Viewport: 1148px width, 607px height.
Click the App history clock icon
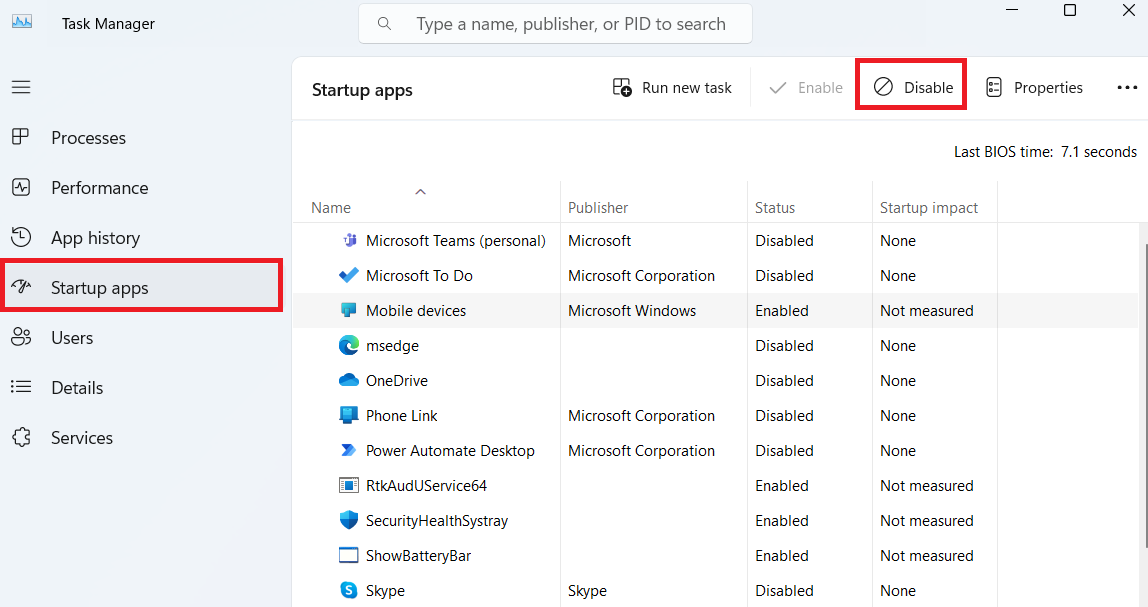pyautogui.click(x=20, y=237)
